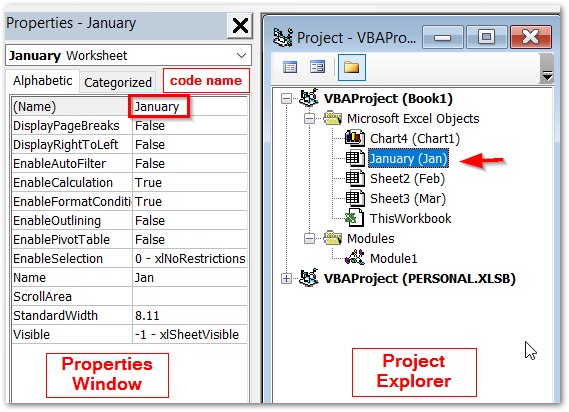
Task: Click the Module1 module icon
Action: click(354, 258)
